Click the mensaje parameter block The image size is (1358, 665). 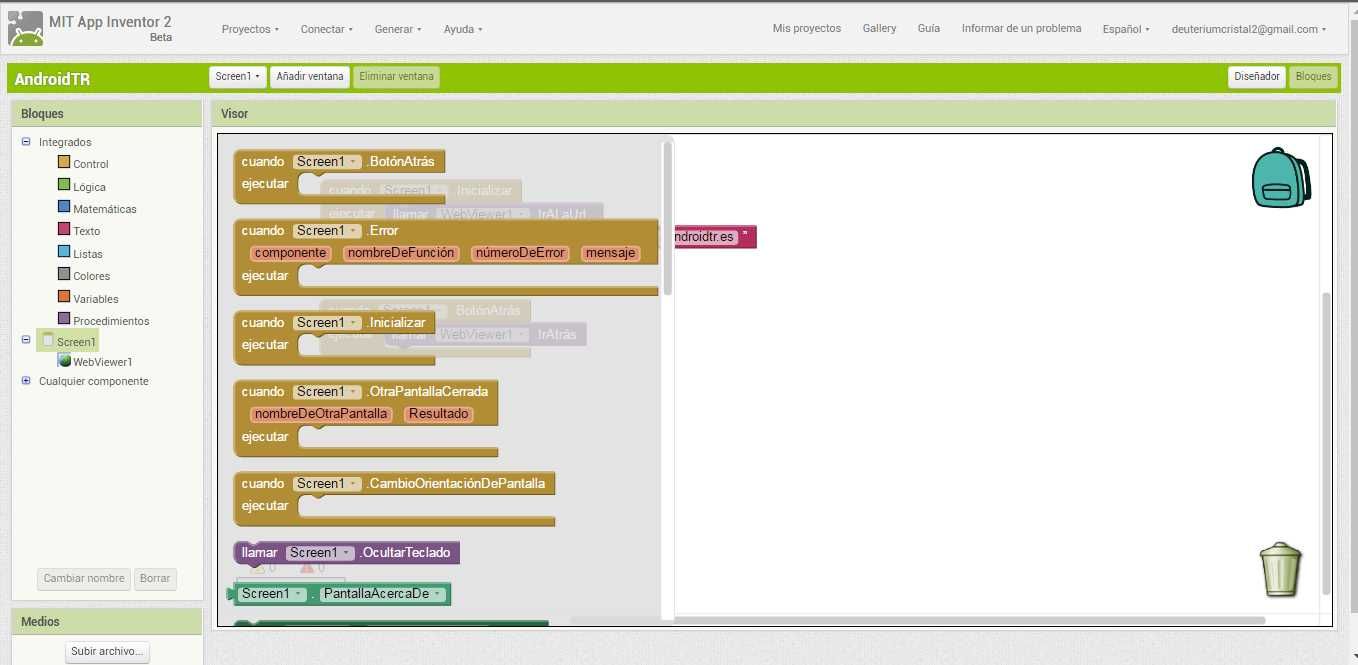611,253
